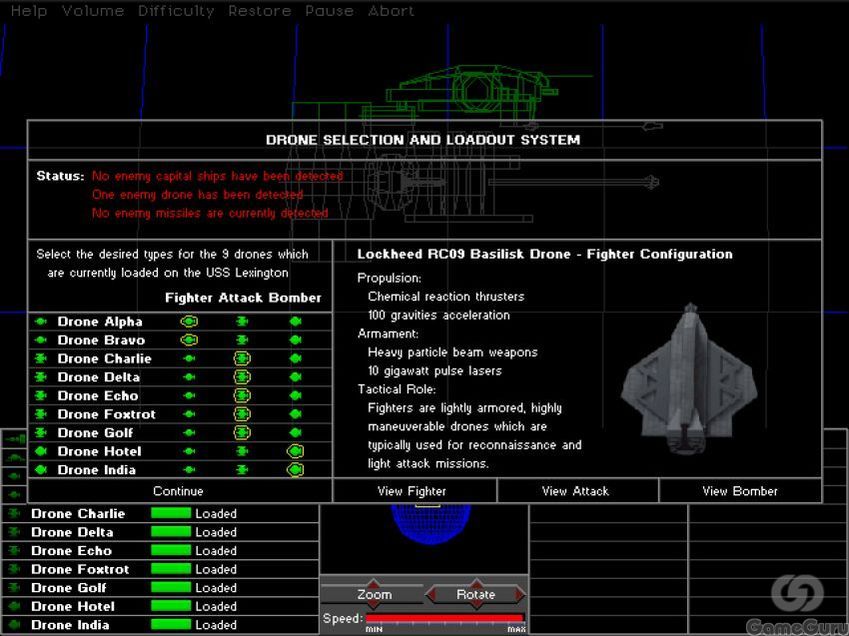Click the type icon left of Drone Hotel

[x=41, y=451]
